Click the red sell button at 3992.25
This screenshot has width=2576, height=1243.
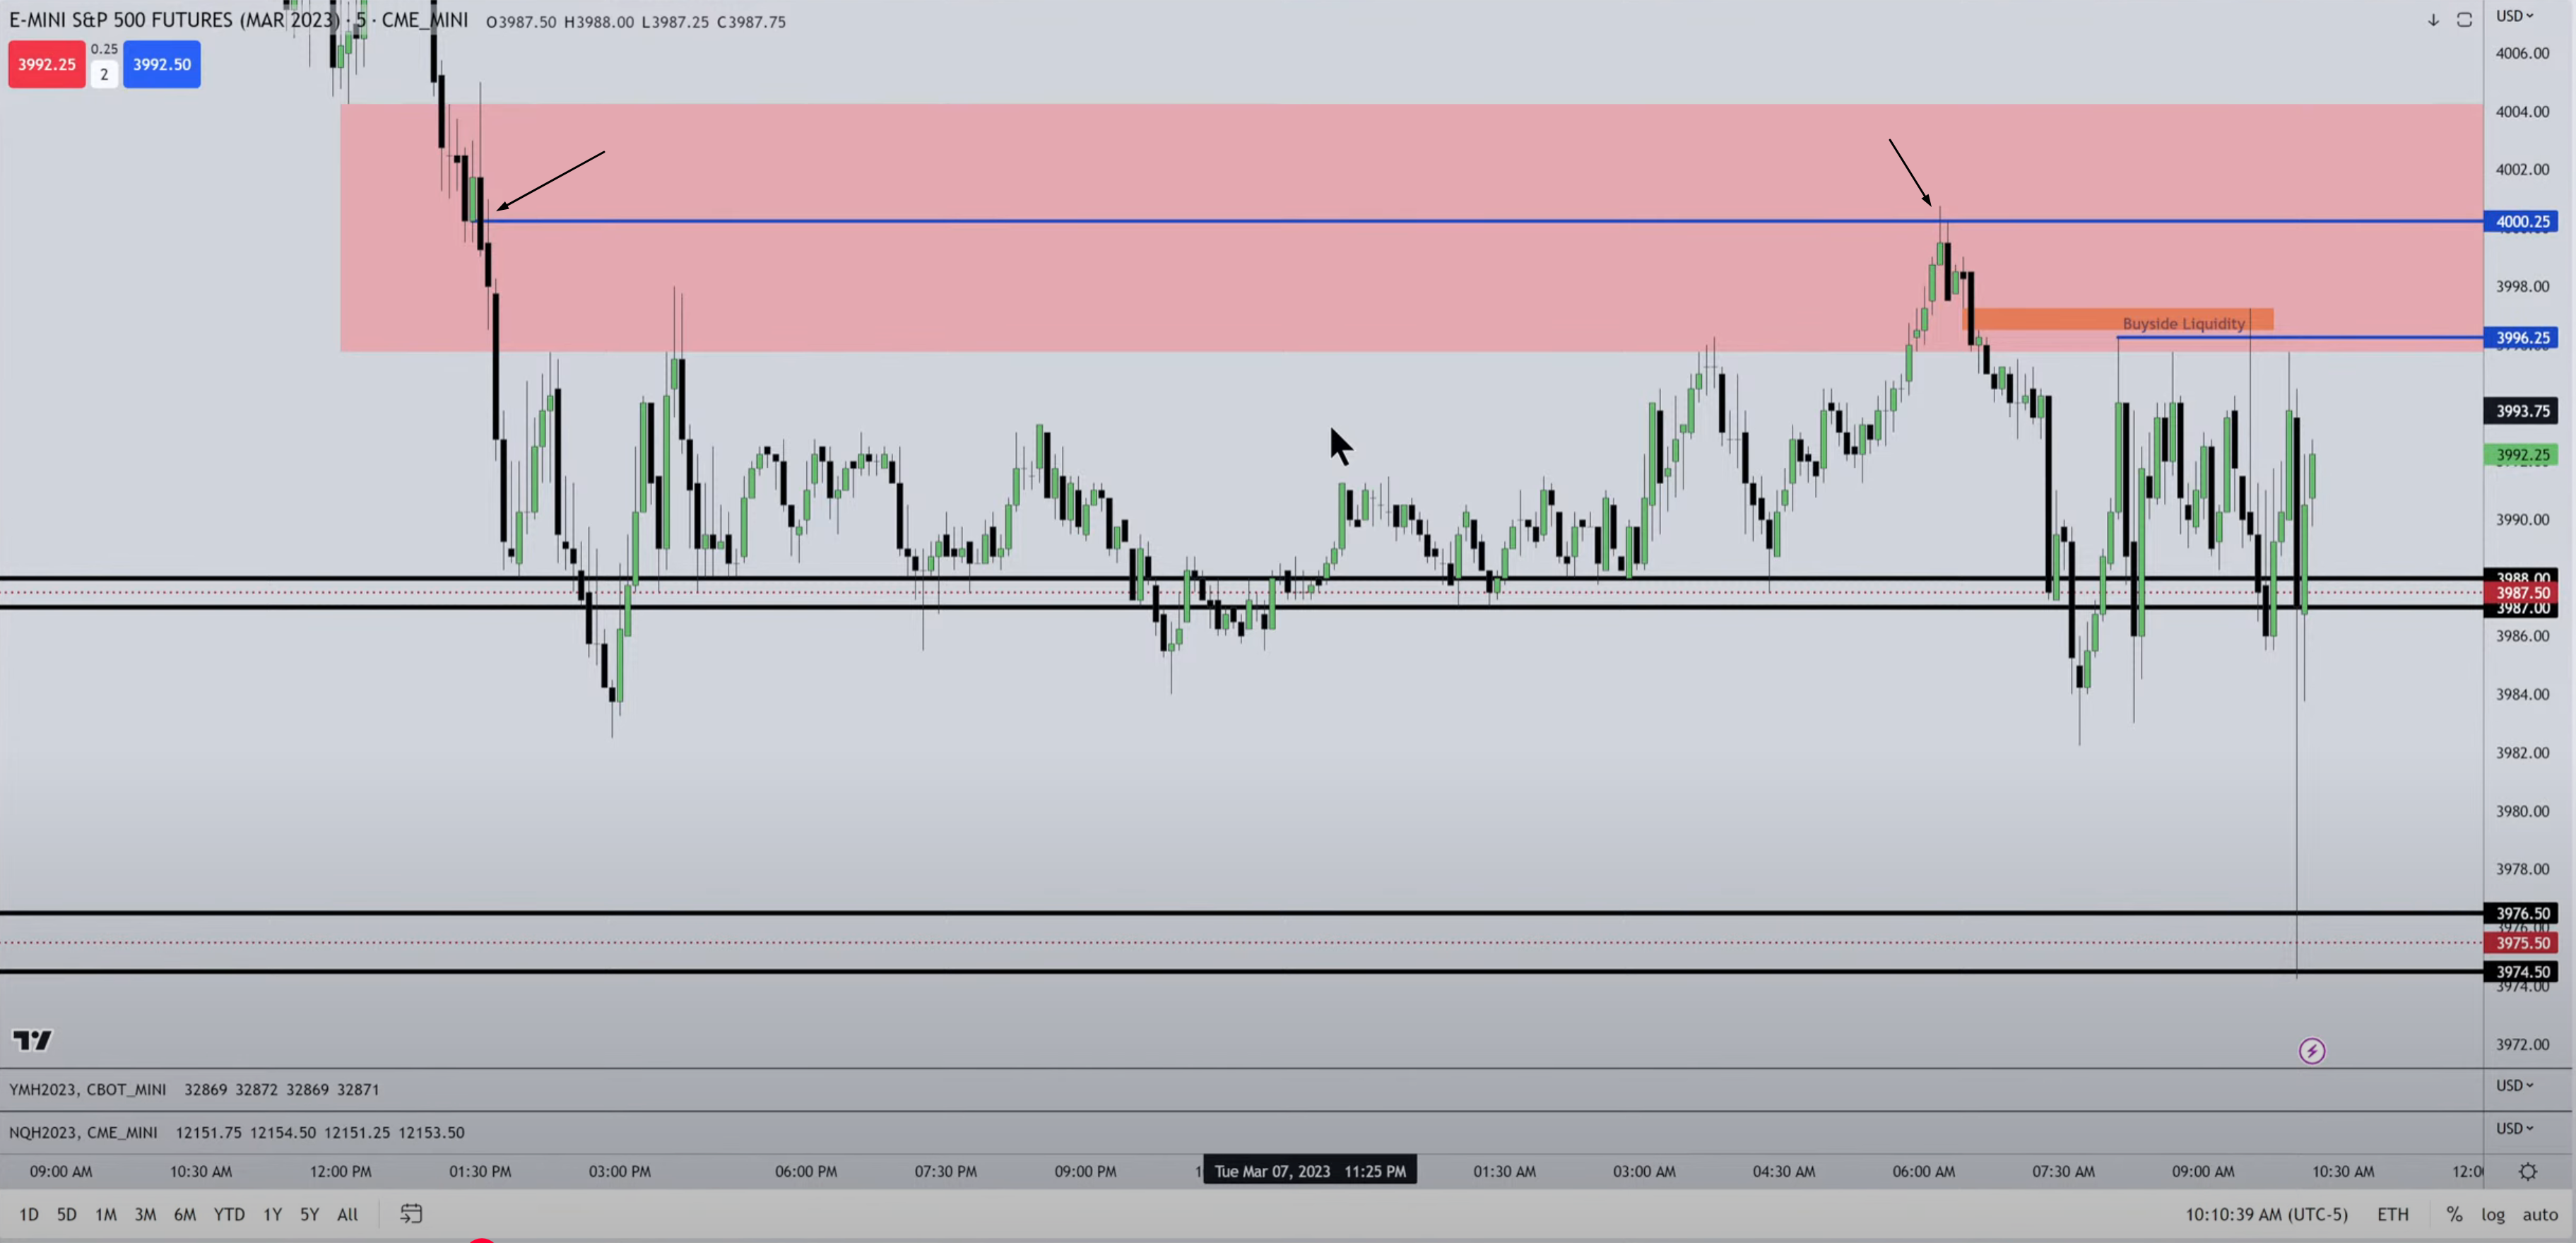(x=47, y=64)
